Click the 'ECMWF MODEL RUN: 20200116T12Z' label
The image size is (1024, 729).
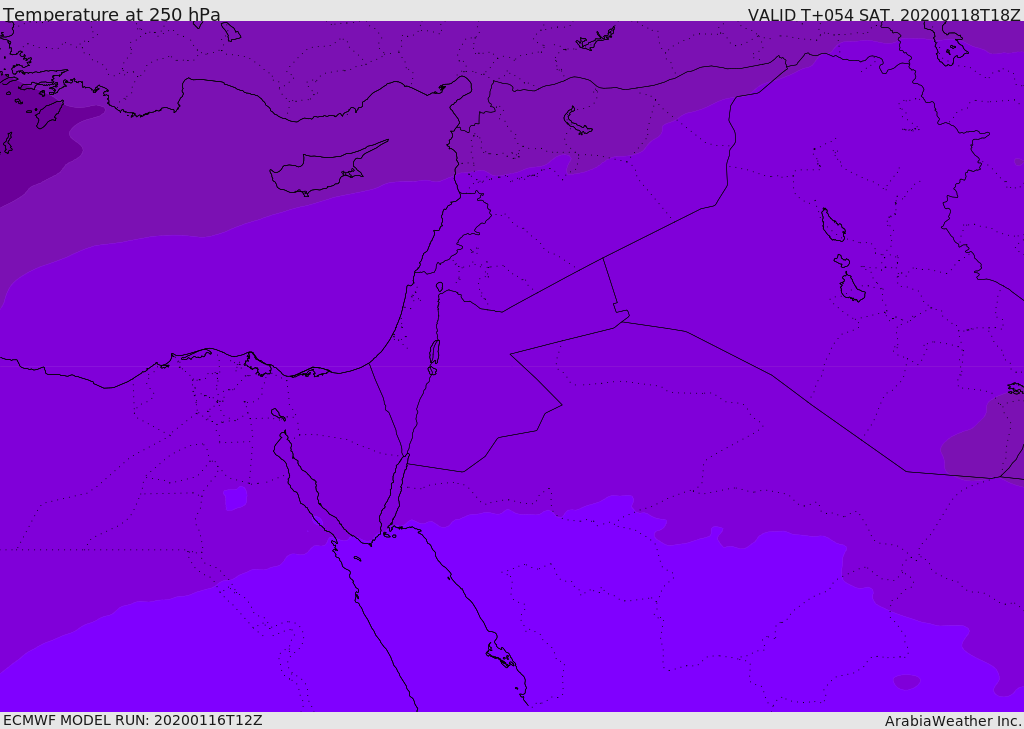point(133,720)
